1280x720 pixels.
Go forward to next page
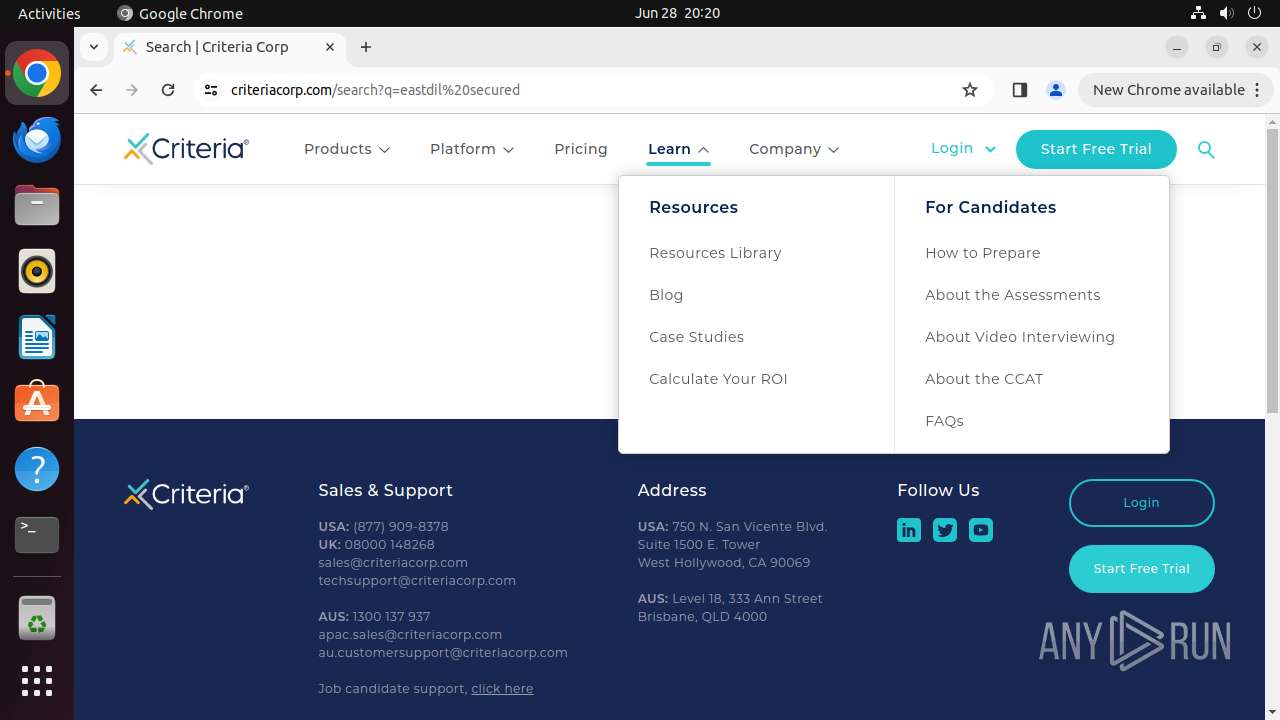tap(132, 90)
